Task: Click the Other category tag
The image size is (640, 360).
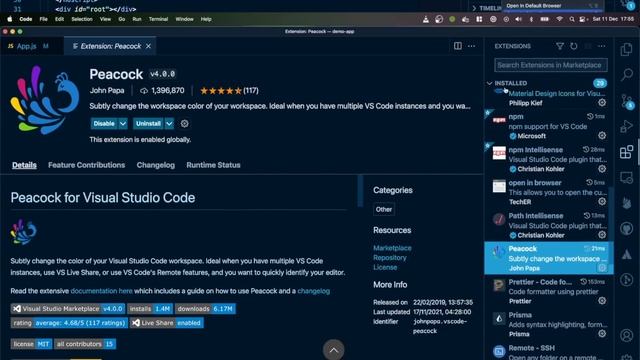Action: coord(384,209)
